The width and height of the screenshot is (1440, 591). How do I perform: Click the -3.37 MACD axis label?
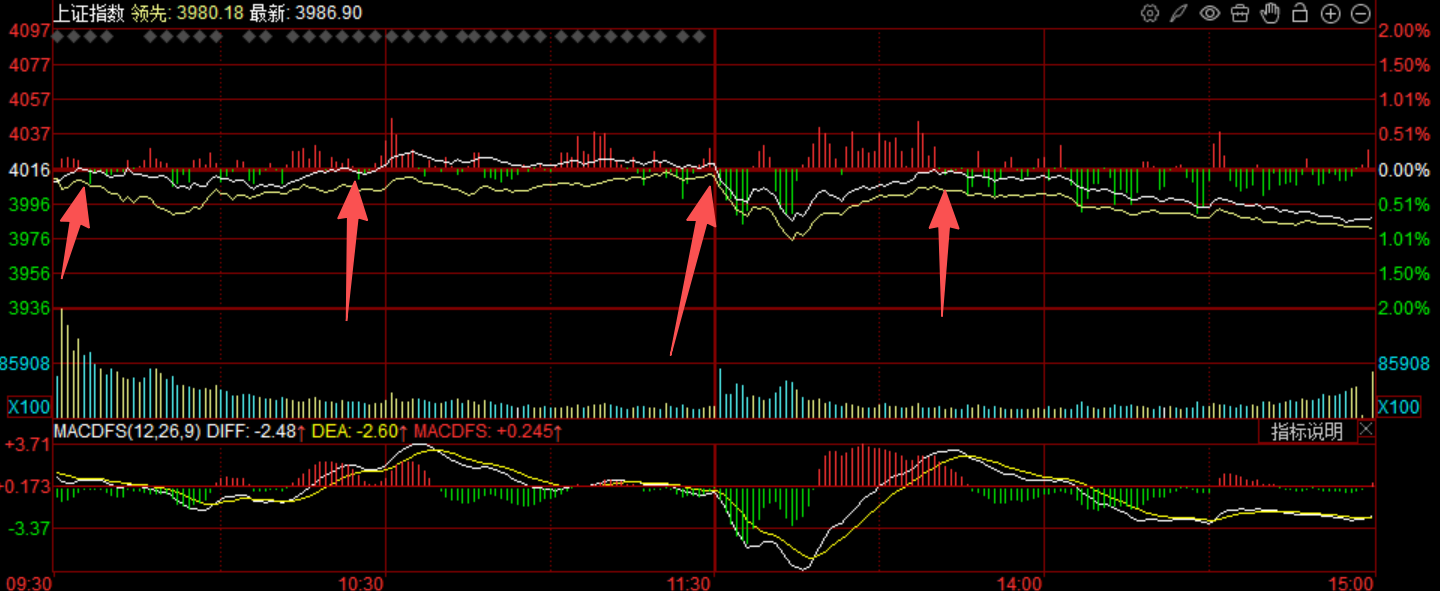[29, 528]
